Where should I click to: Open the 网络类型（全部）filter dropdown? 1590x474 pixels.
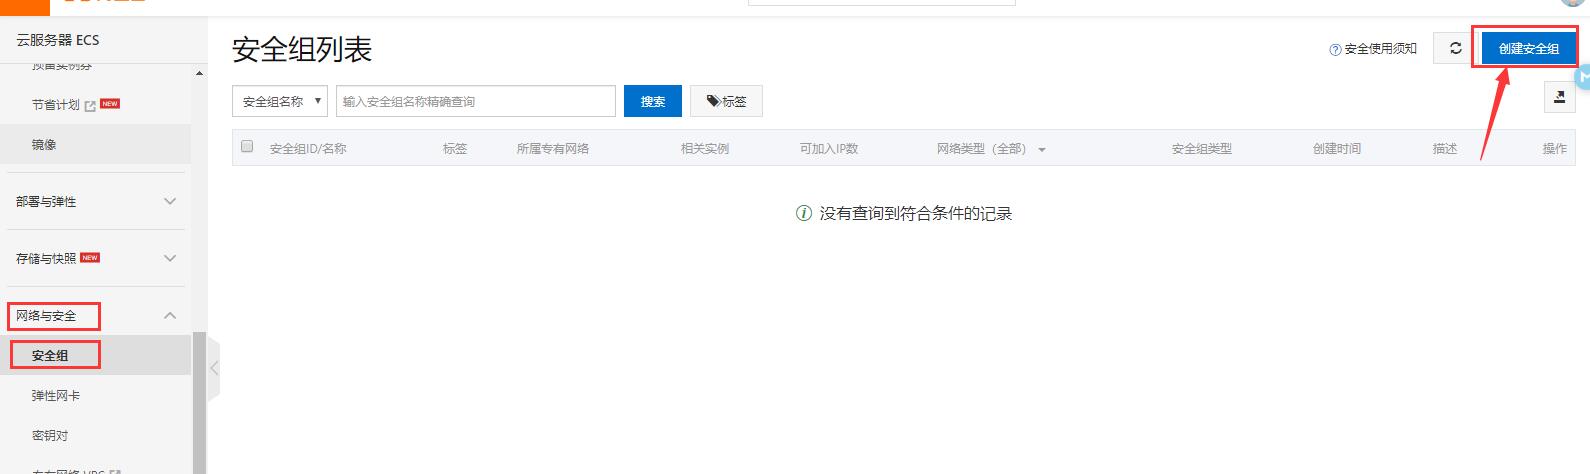(991, 149)
